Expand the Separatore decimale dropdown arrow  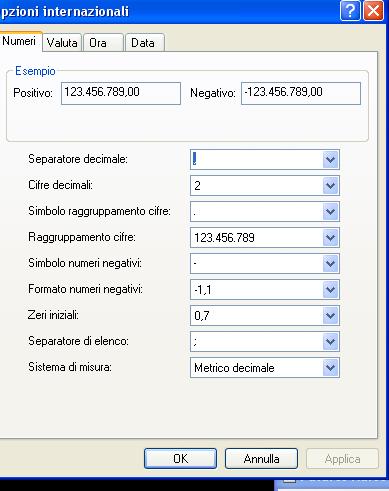pyautogui.click(x=330, y=159)
